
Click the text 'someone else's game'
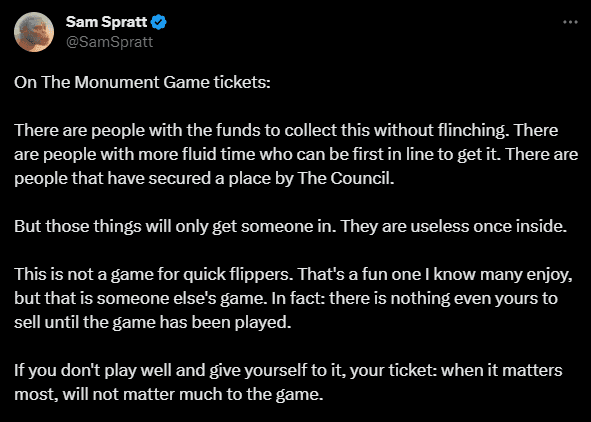[x=180, y=298]
